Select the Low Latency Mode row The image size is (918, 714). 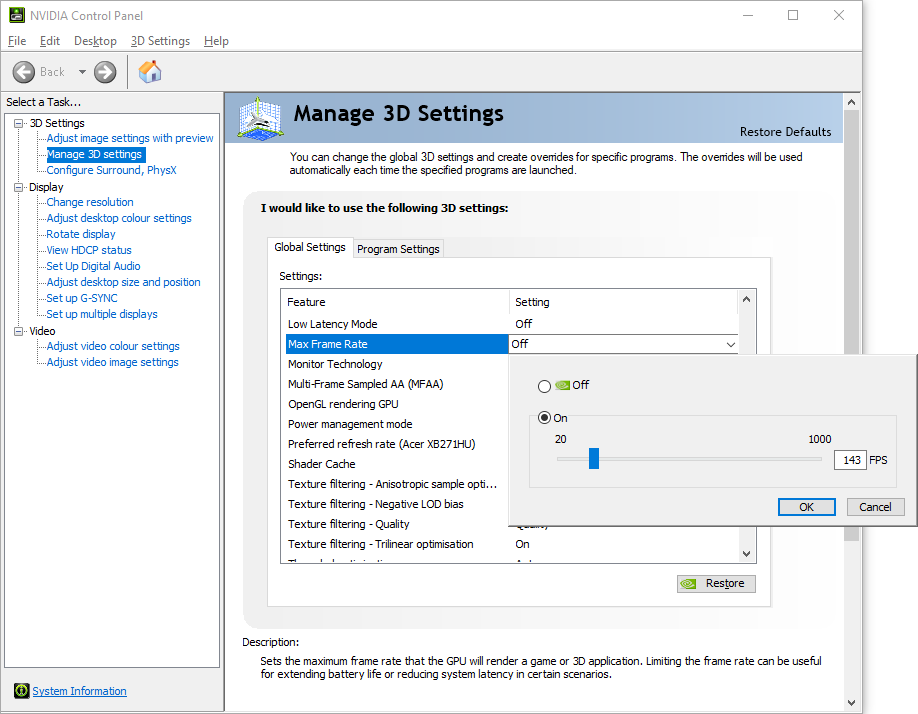click(512, 324)
